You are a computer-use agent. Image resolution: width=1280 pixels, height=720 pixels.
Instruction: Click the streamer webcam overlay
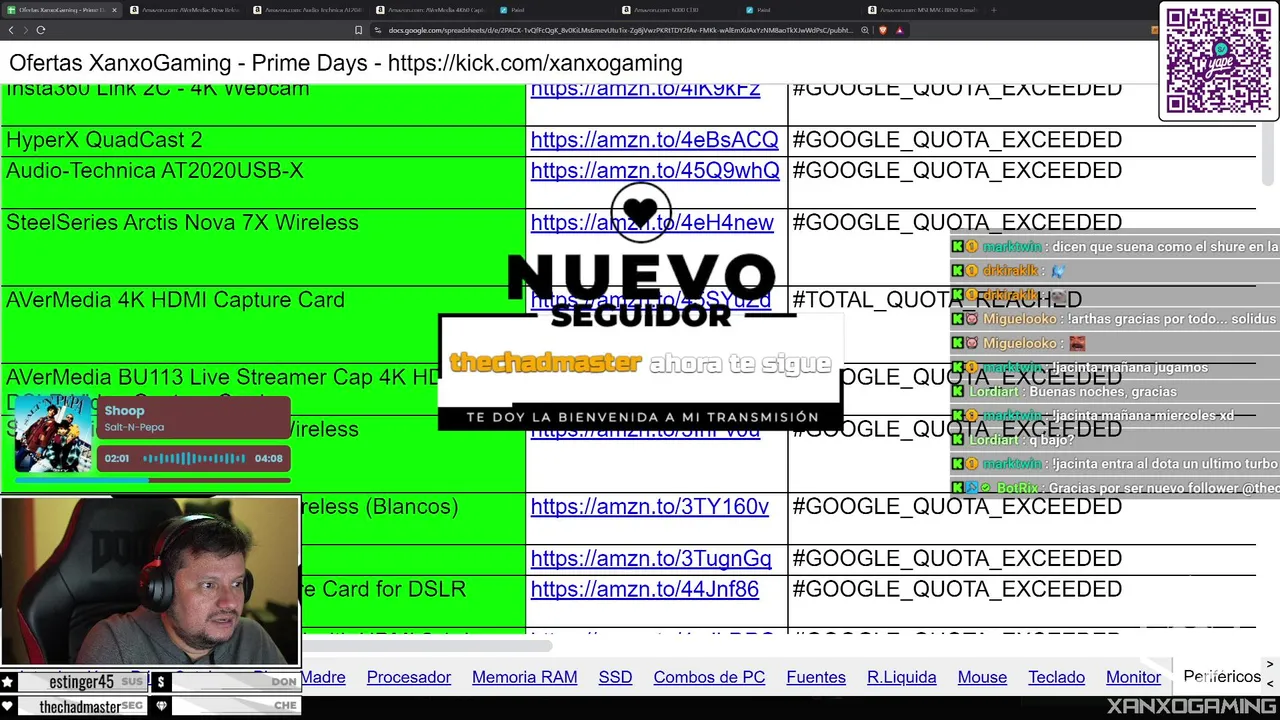point(150,581)
